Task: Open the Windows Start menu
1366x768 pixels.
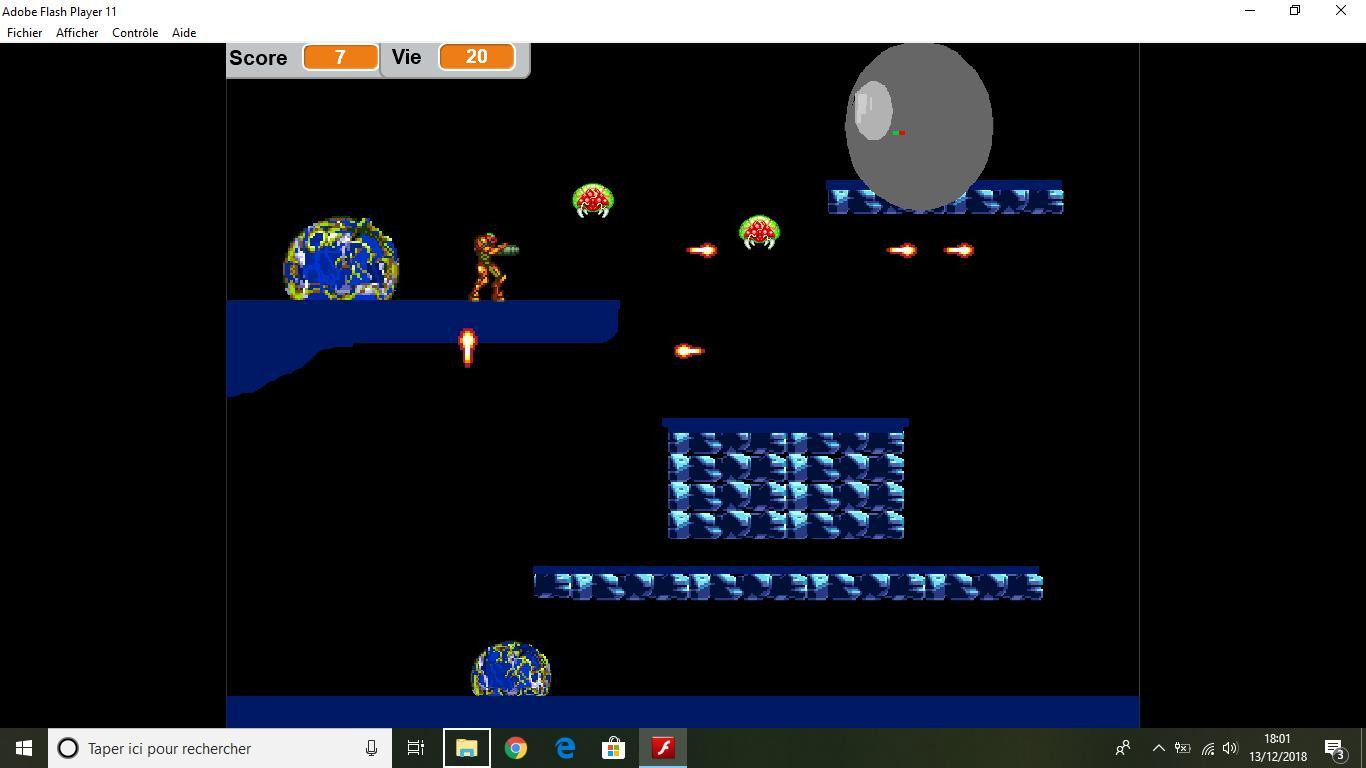Action: pos(24,748)
